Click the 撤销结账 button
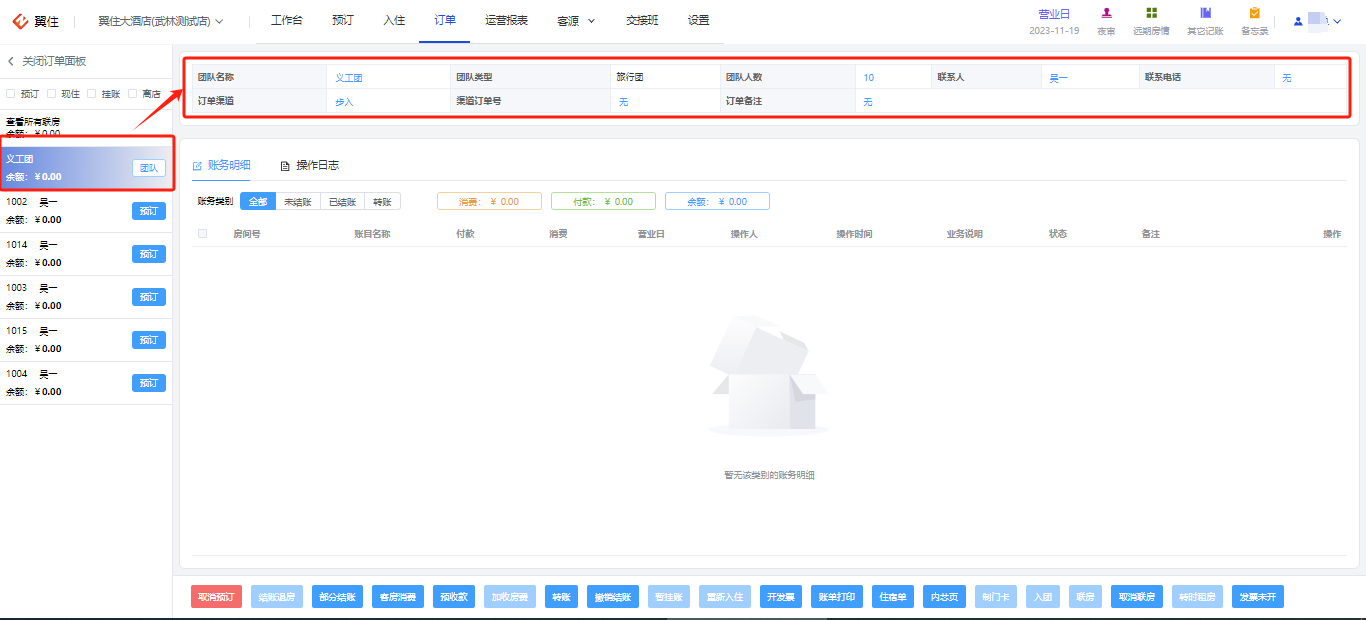This screenshot has height=620, width=1366. click(x=613, y=597)
